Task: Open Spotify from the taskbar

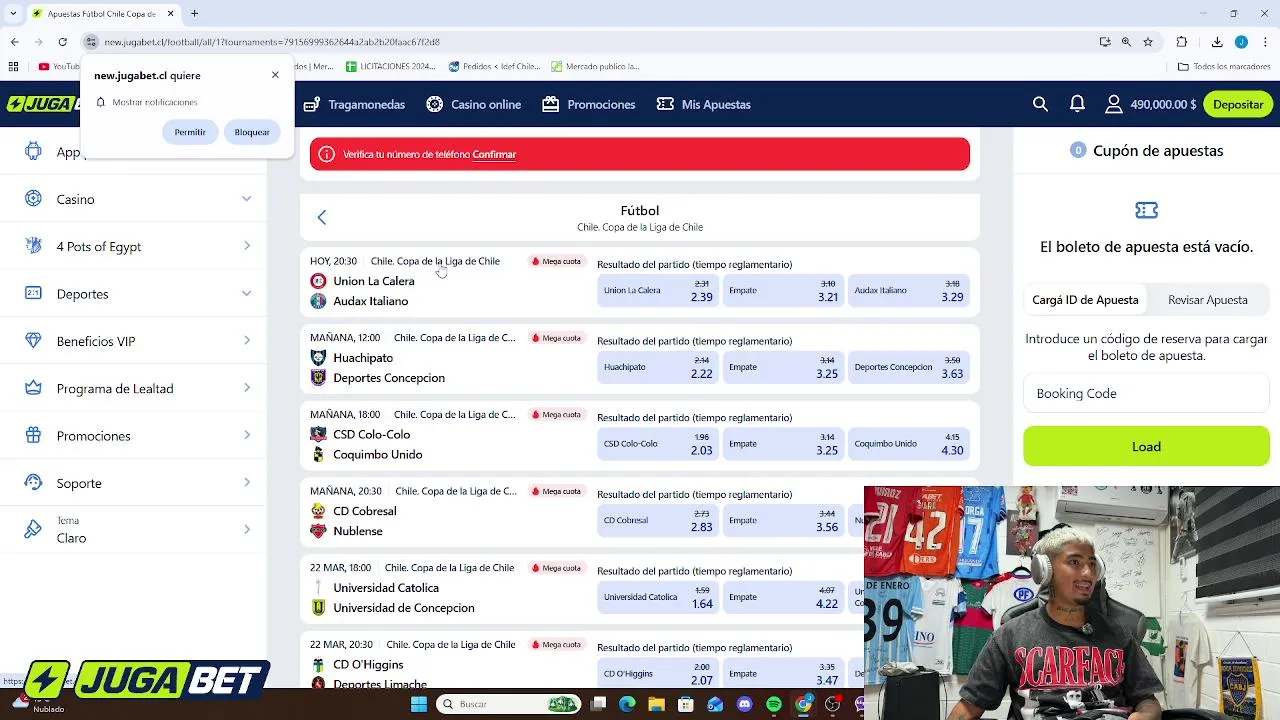Action: (x=774, y=704)
